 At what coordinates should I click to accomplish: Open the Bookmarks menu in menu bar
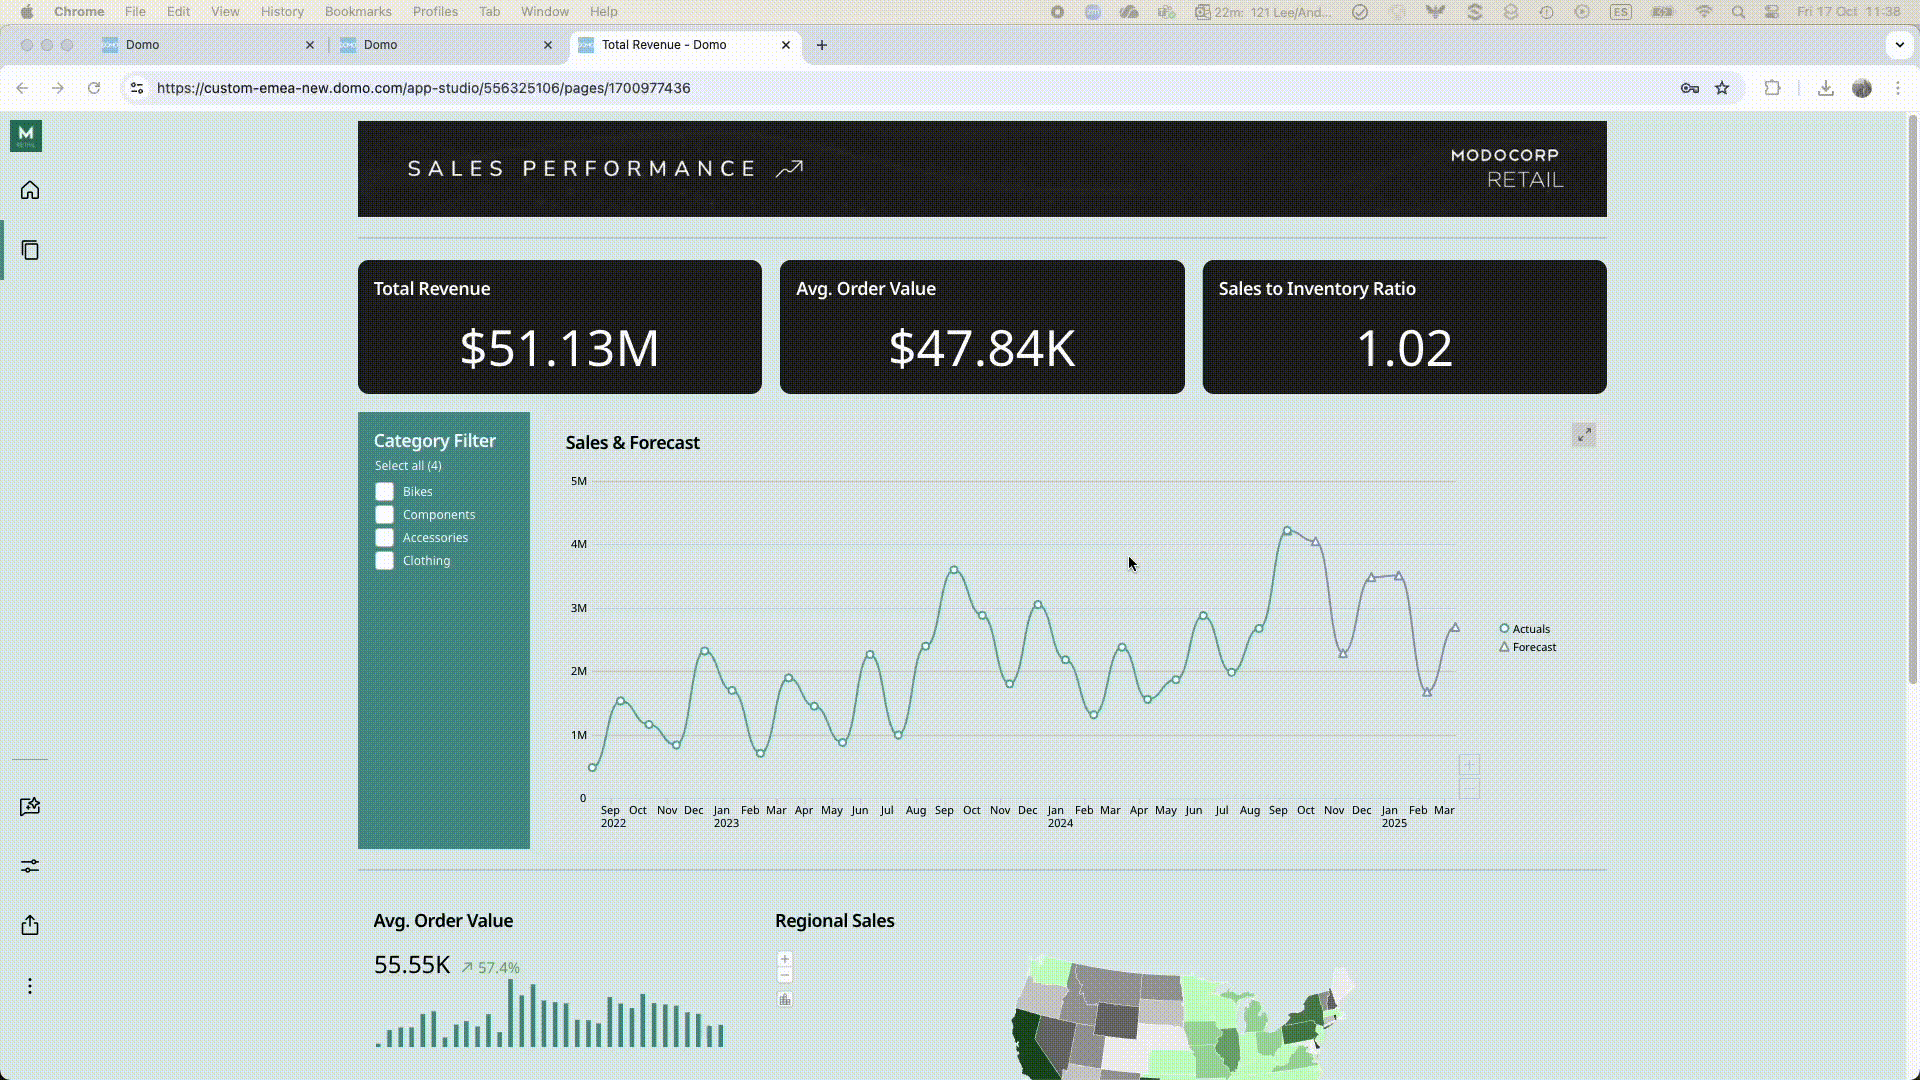click(x=357, y=12)
